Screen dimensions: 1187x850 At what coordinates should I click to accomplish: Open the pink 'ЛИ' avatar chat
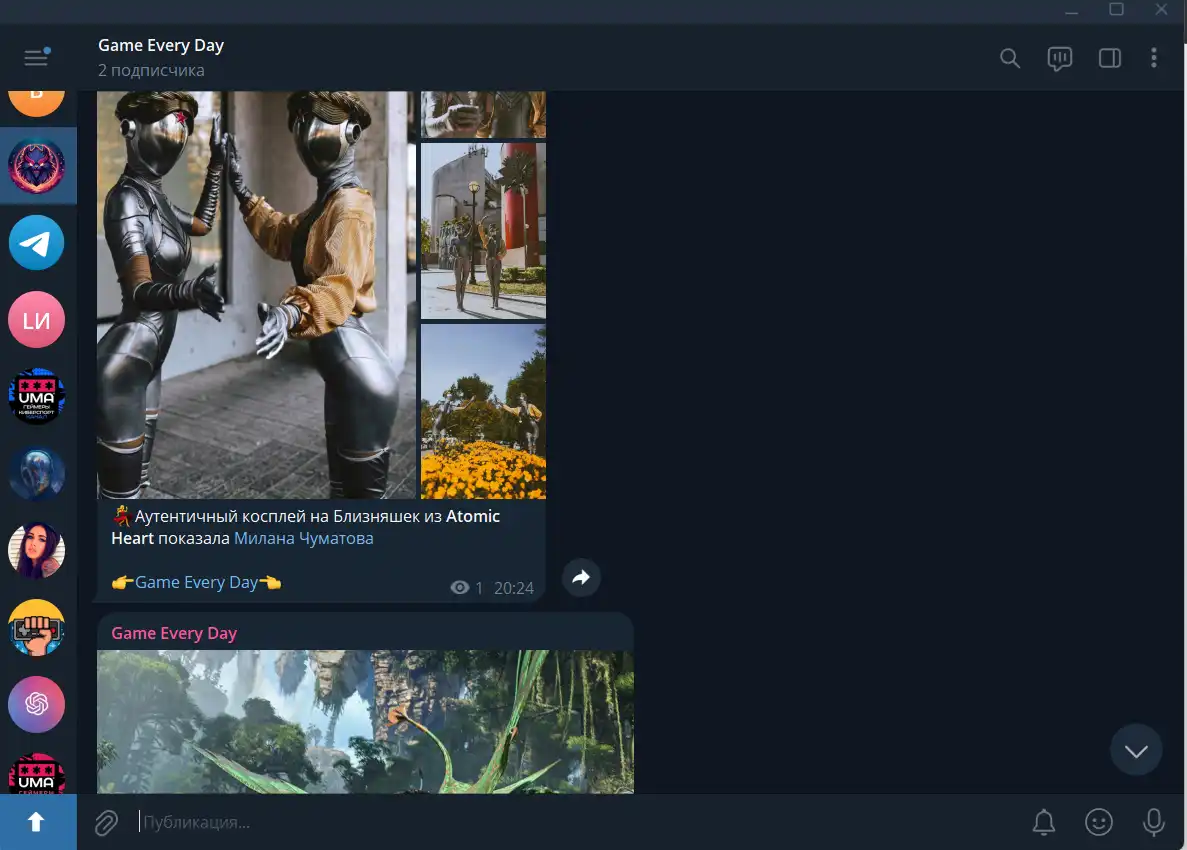36,320
